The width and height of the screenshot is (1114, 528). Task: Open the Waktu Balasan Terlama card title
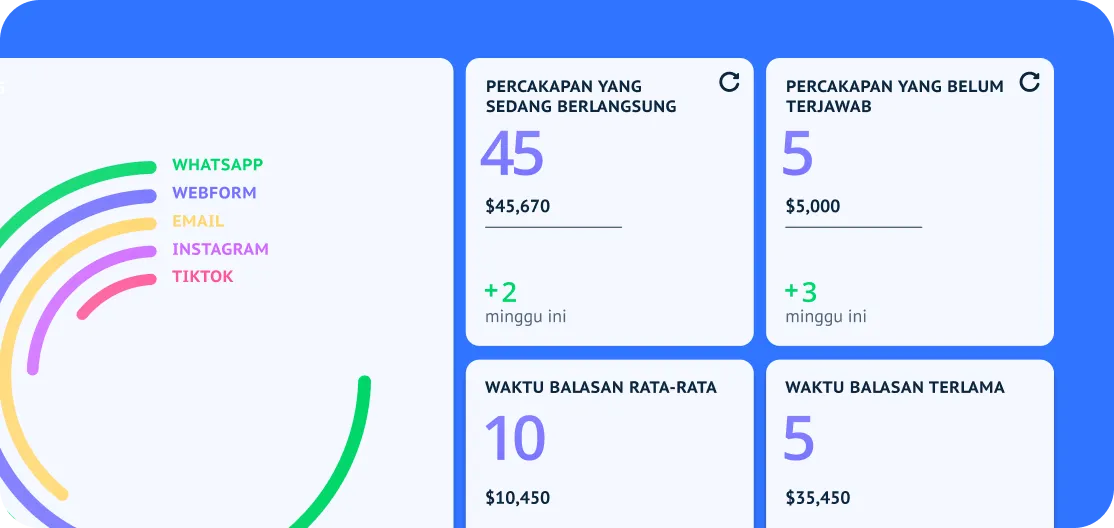(894, 387)
